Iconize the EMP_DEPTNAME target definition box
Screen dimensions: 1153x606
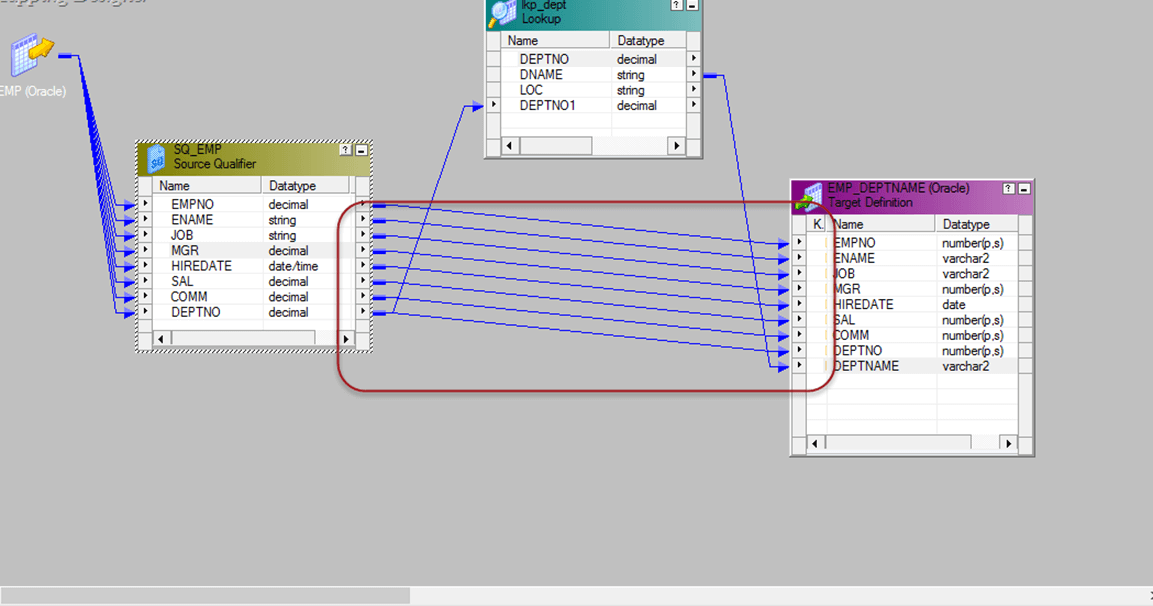point(1025,188)
